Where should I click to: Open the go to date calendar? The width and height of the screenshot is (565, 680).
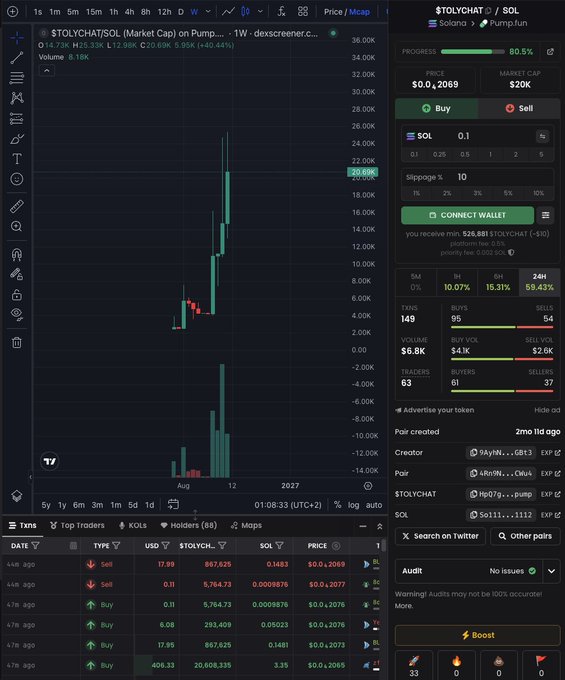click(x=173, y=504)
